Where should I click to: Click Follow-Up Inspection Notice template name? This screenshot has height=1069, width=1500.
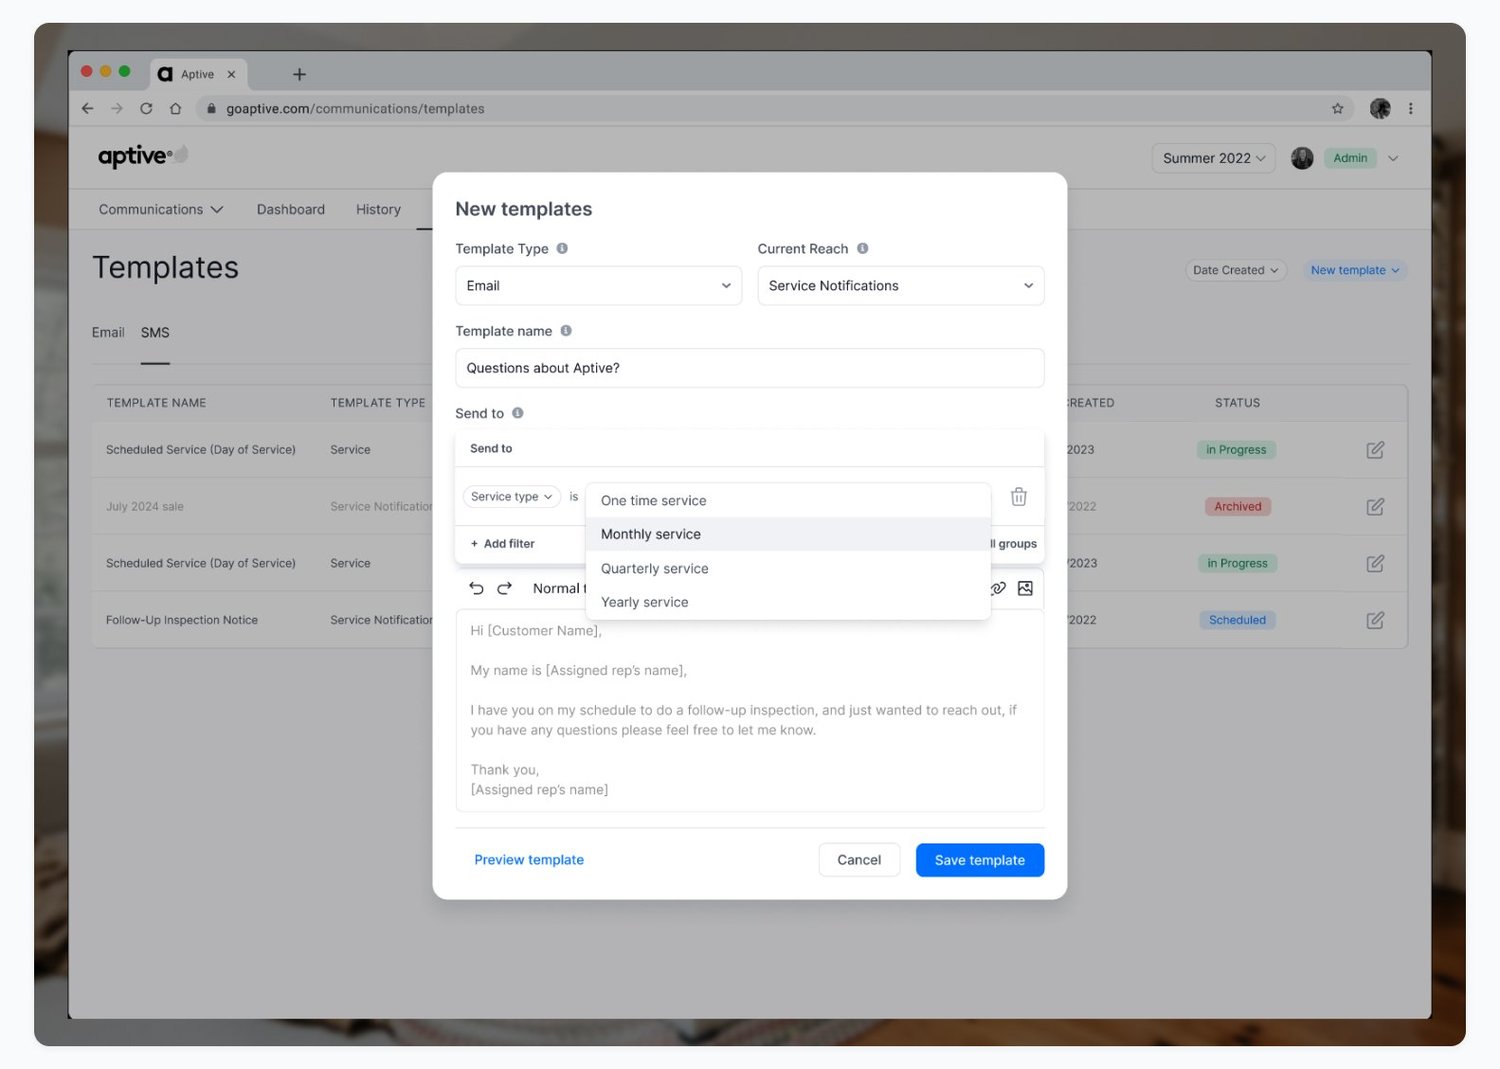click(182, 620)
